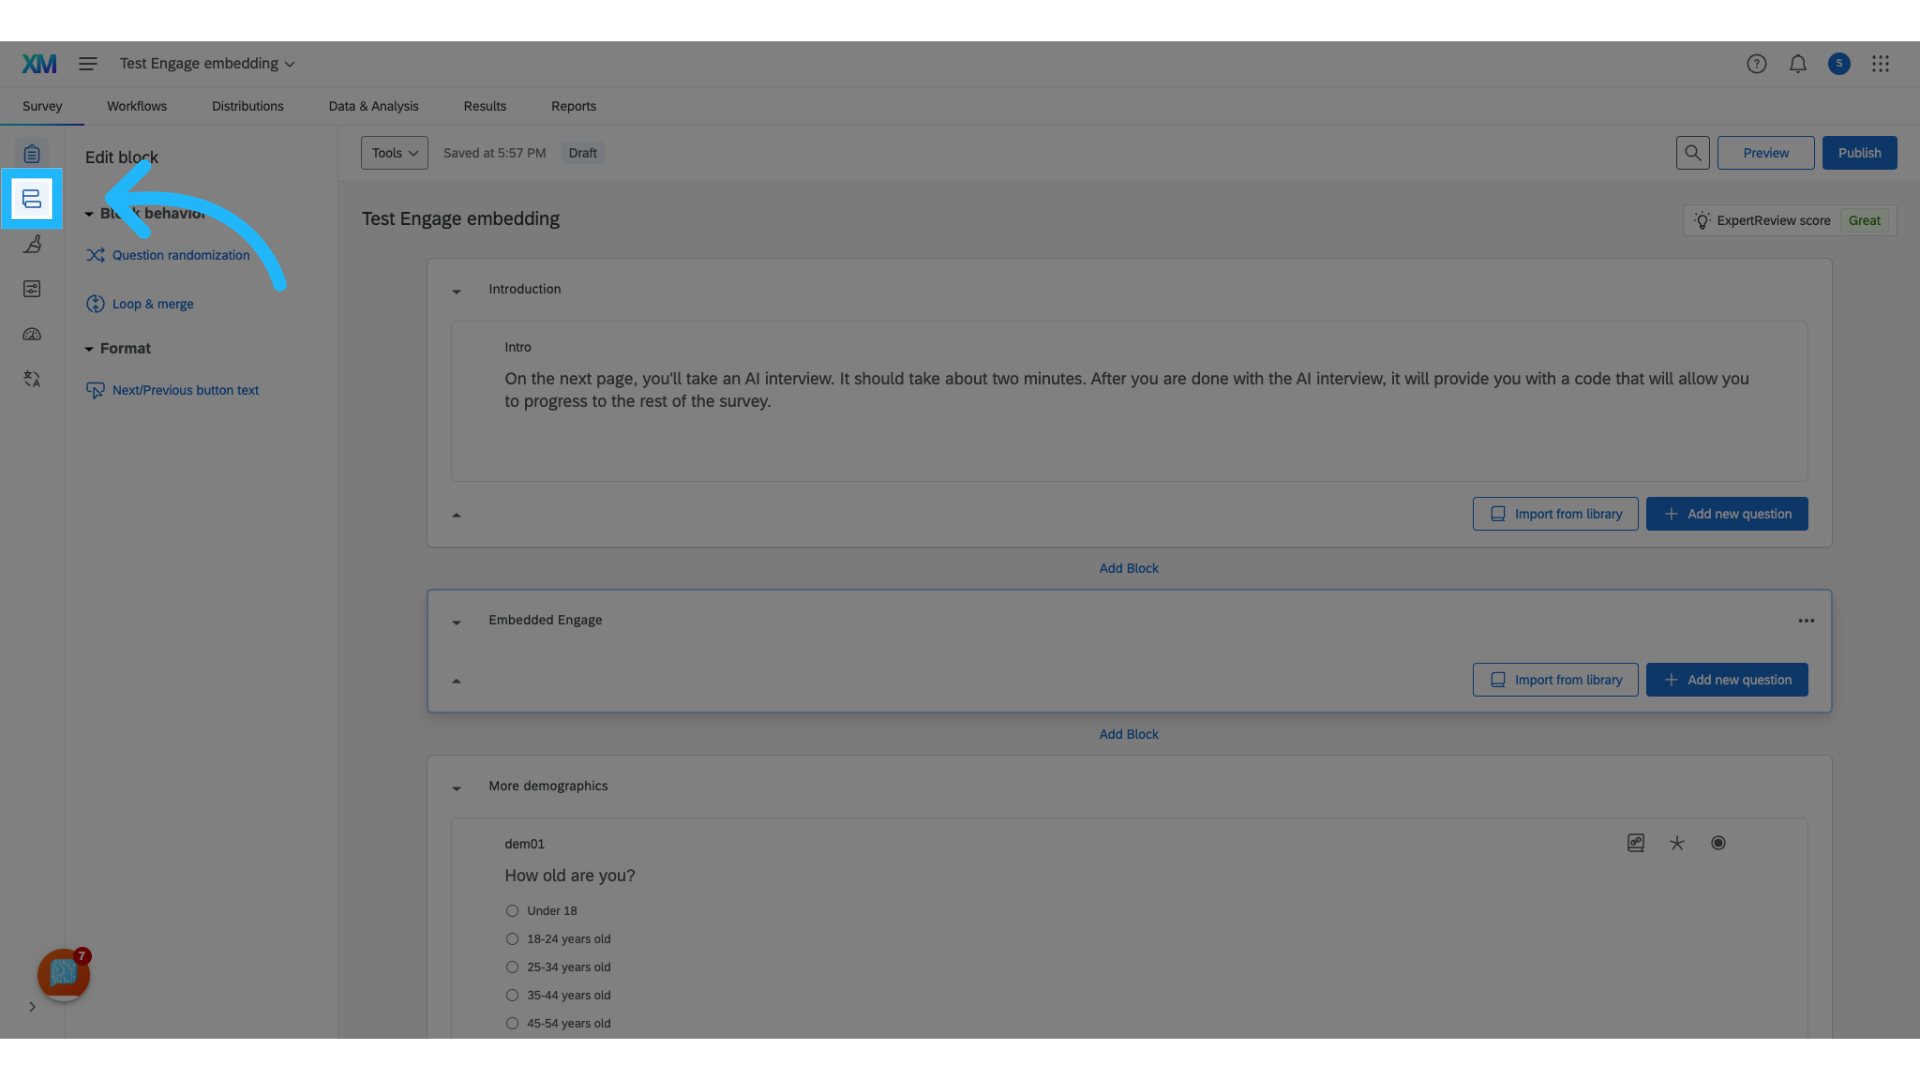1920x1080 pixels.
Task: Click Add new question in Embedded Engage
Action: pyautogui.click(x=1727, y=680)
